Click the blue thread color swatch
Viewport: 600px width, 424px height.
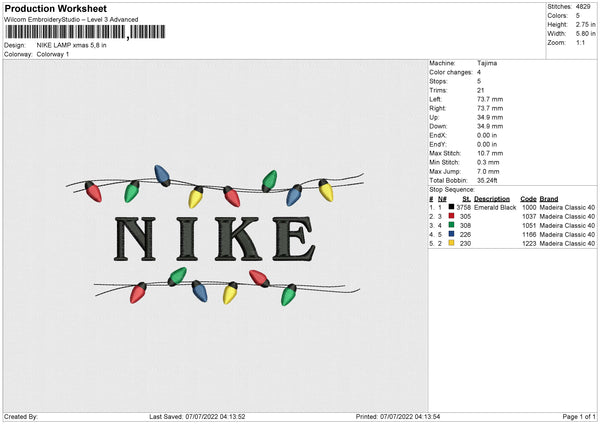coord(452,234)
